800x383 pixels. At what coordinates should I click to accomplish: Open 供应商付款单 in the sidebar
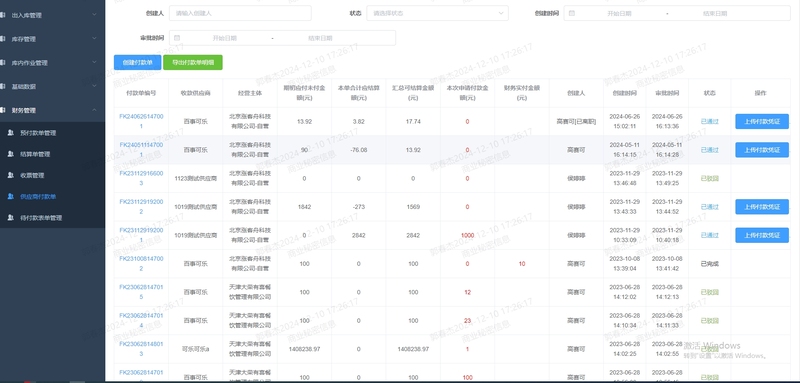[x=38, y=196]
